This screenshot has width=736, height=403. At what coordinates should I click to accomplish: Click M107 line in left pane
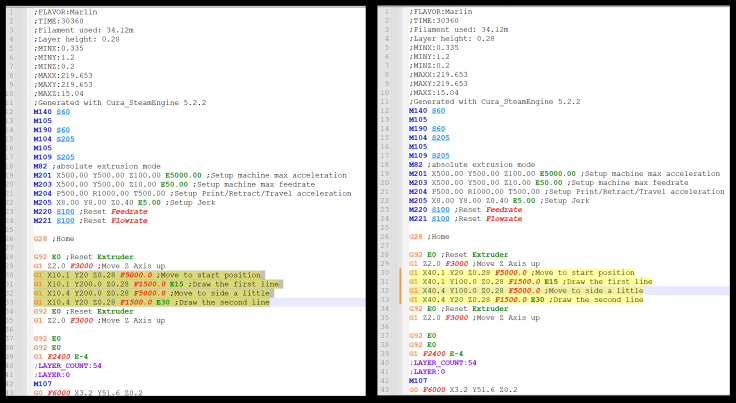(42, 381)
